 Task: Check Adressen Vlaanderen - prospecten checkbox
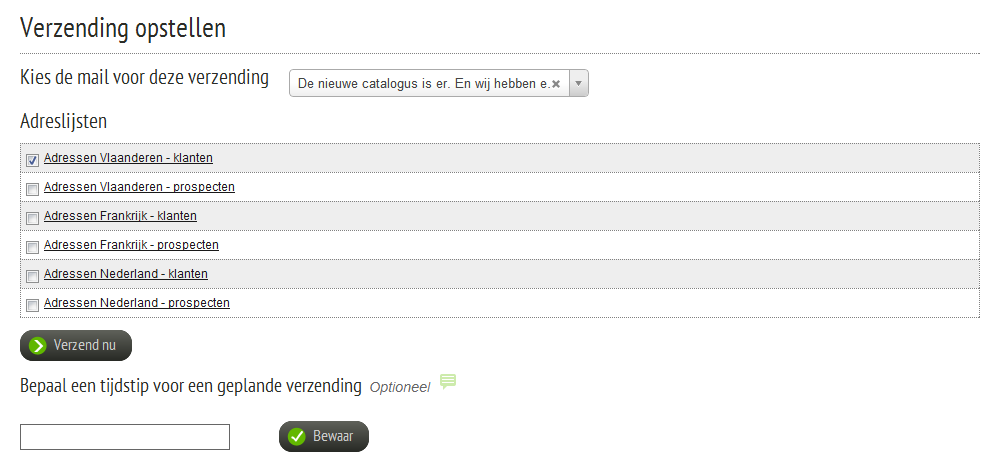point(32,189)
